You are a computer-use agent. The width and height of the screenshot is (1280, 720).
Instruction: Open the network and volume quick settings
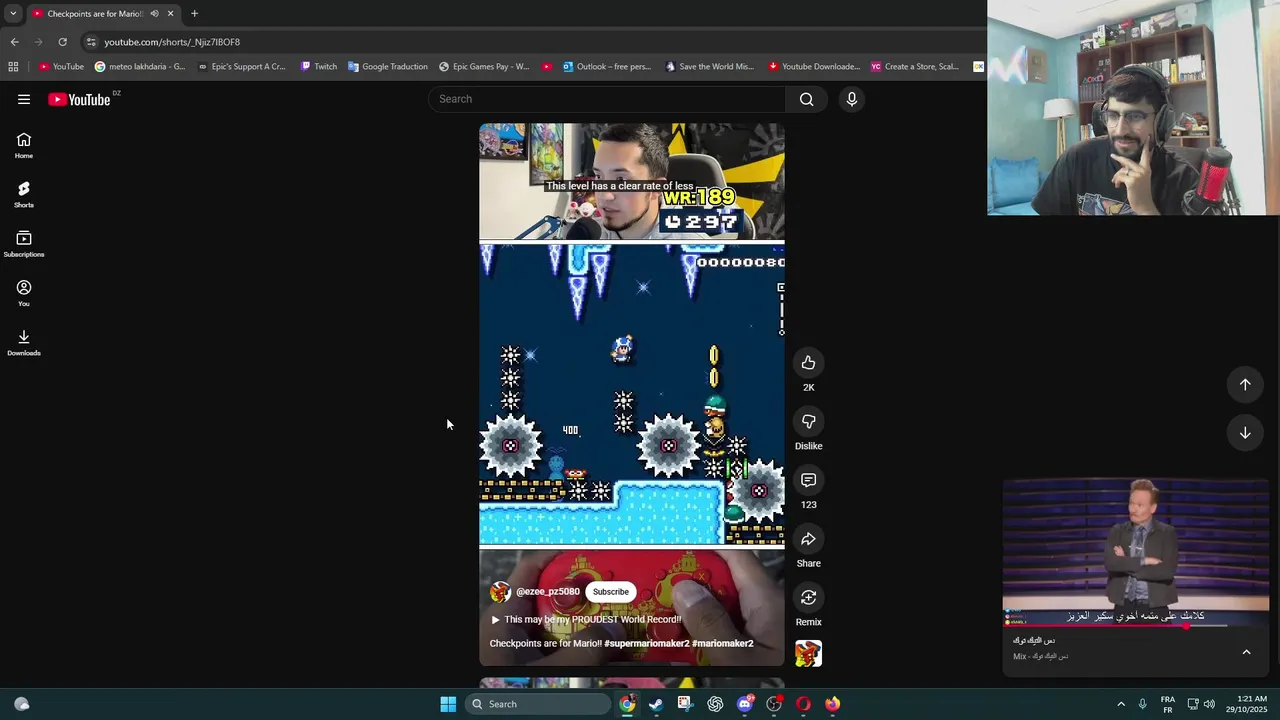click(1201, 704)
